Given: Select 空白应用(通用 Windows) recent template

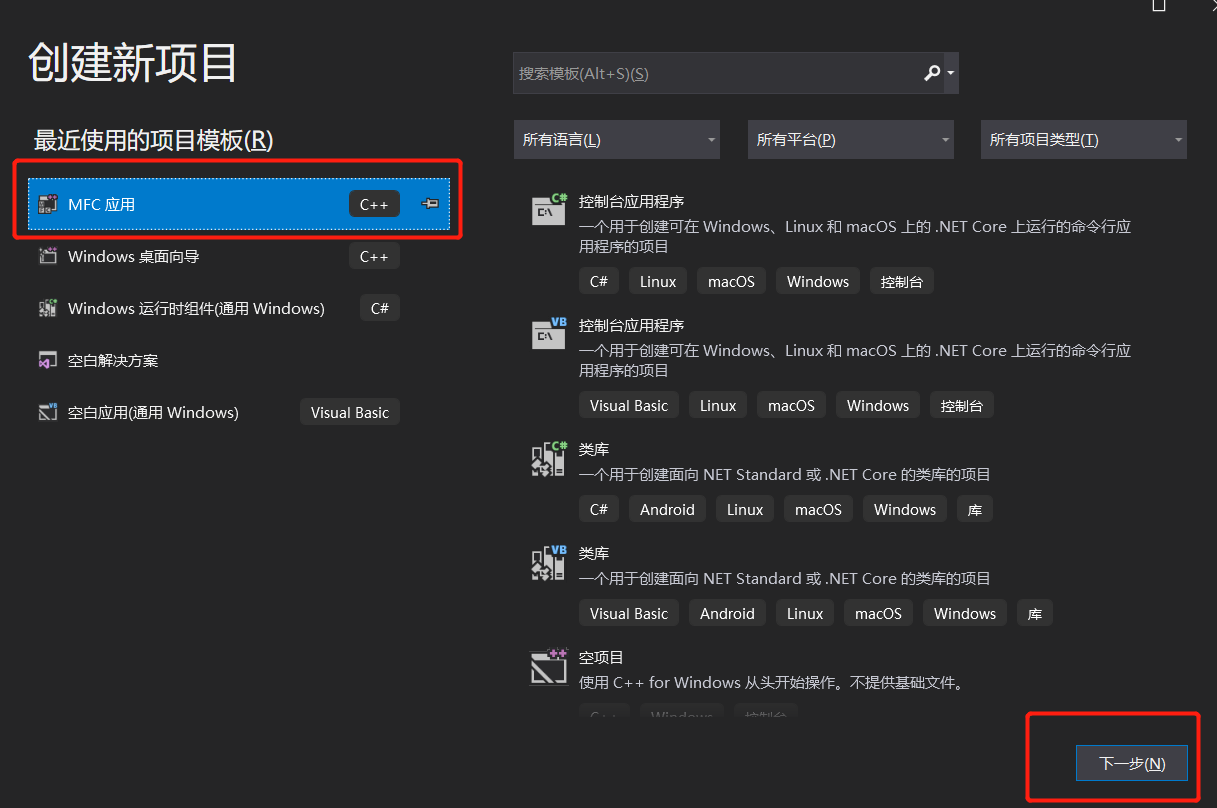Looking at the screenshot, I should (239, 412).
